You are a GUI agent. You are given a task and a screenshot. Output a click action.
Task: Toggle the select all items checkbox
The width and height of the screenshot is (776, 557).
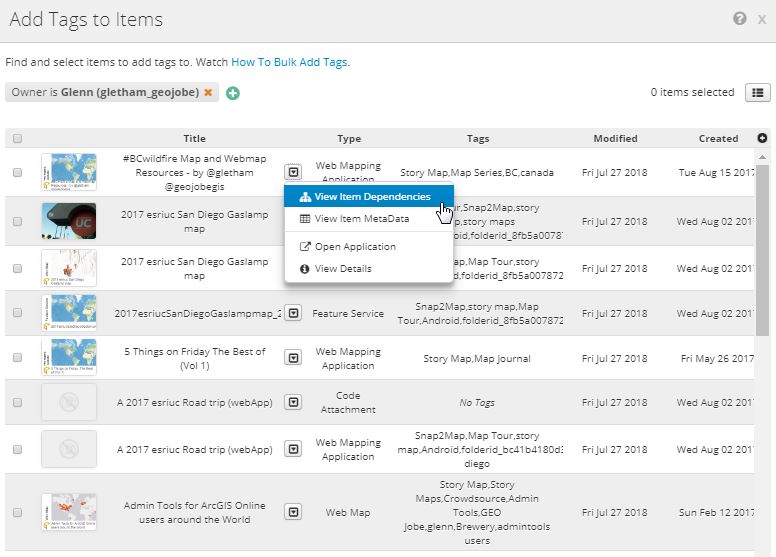coord(17,139)
